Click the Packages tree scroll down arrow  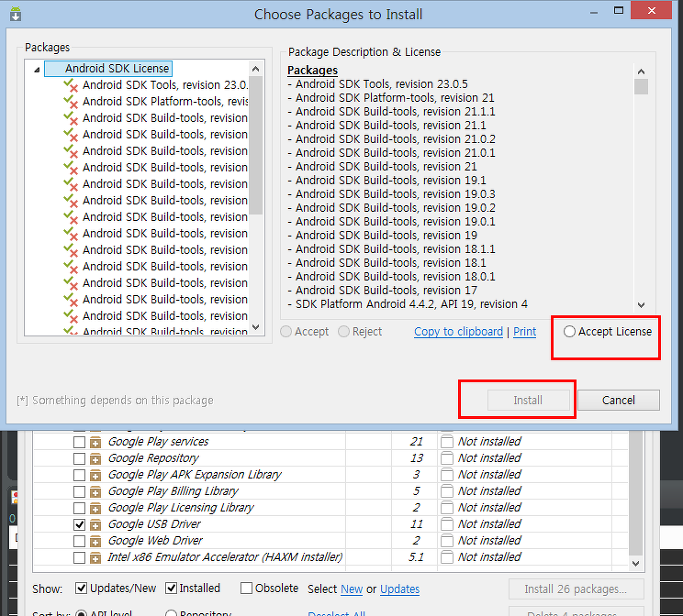click(256, 327)
